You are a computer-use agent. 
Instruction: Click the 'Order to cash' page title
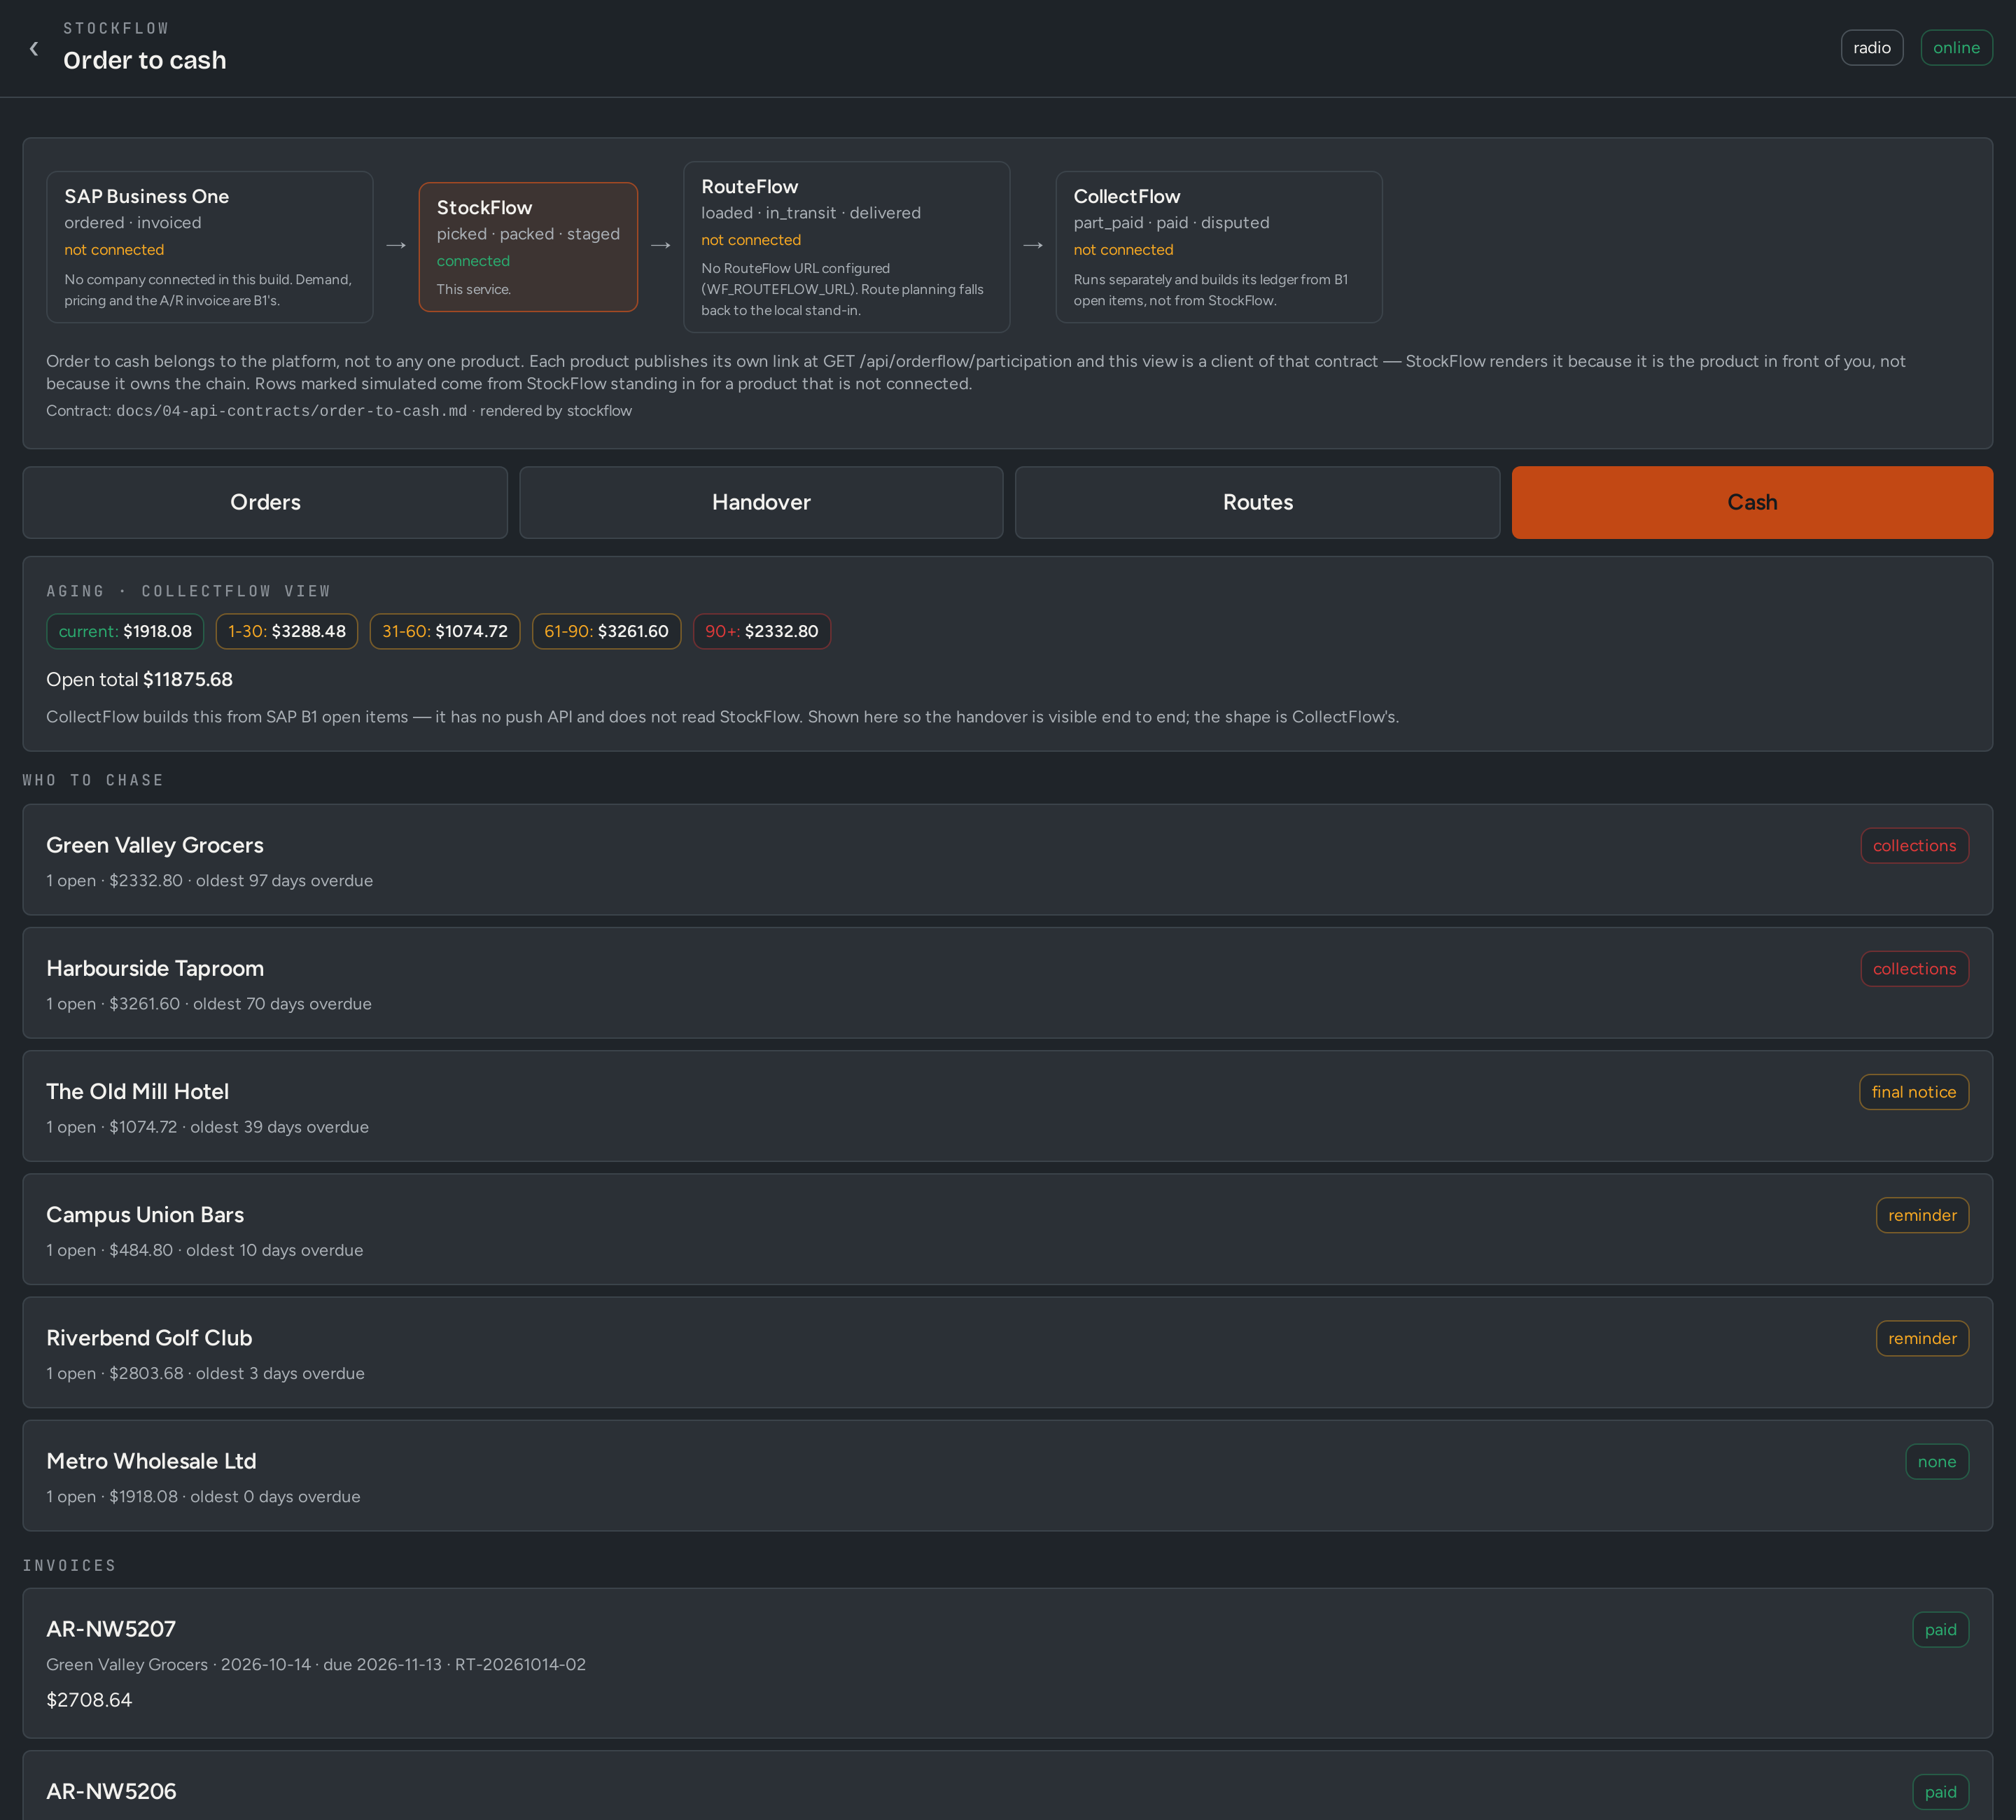tap(145, 61)
